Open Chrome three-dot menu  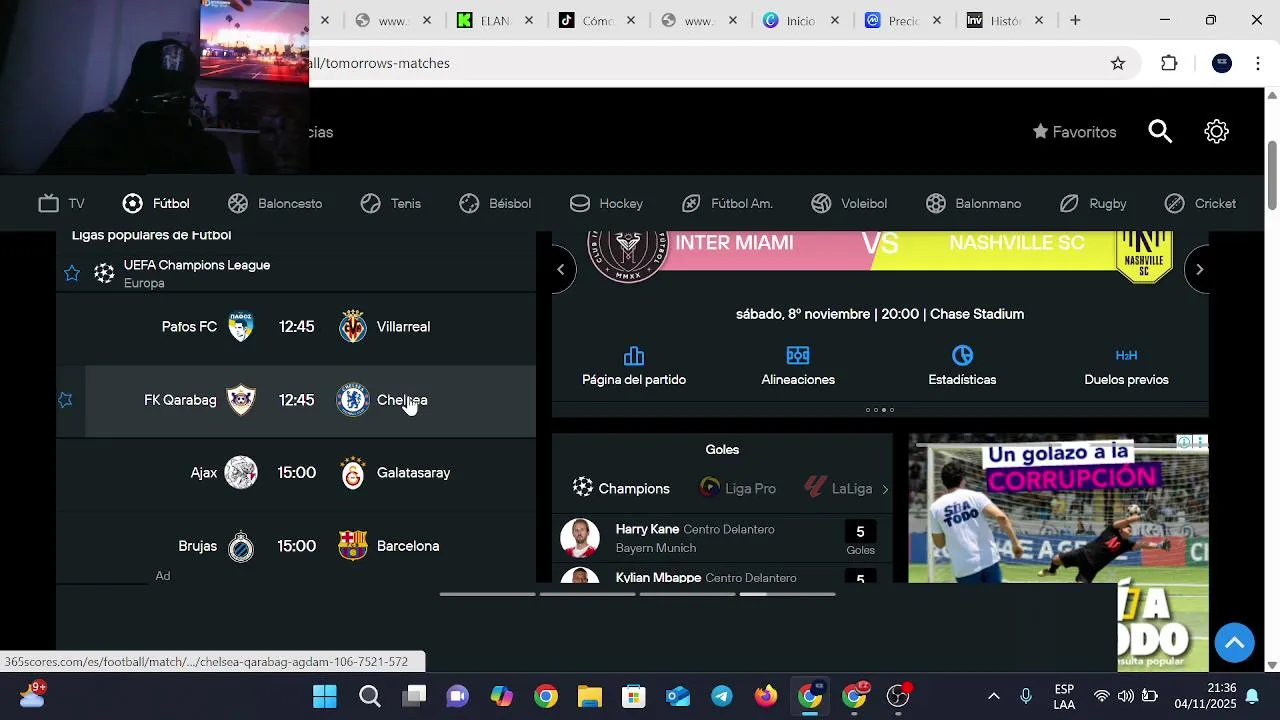click(1257, 63)
